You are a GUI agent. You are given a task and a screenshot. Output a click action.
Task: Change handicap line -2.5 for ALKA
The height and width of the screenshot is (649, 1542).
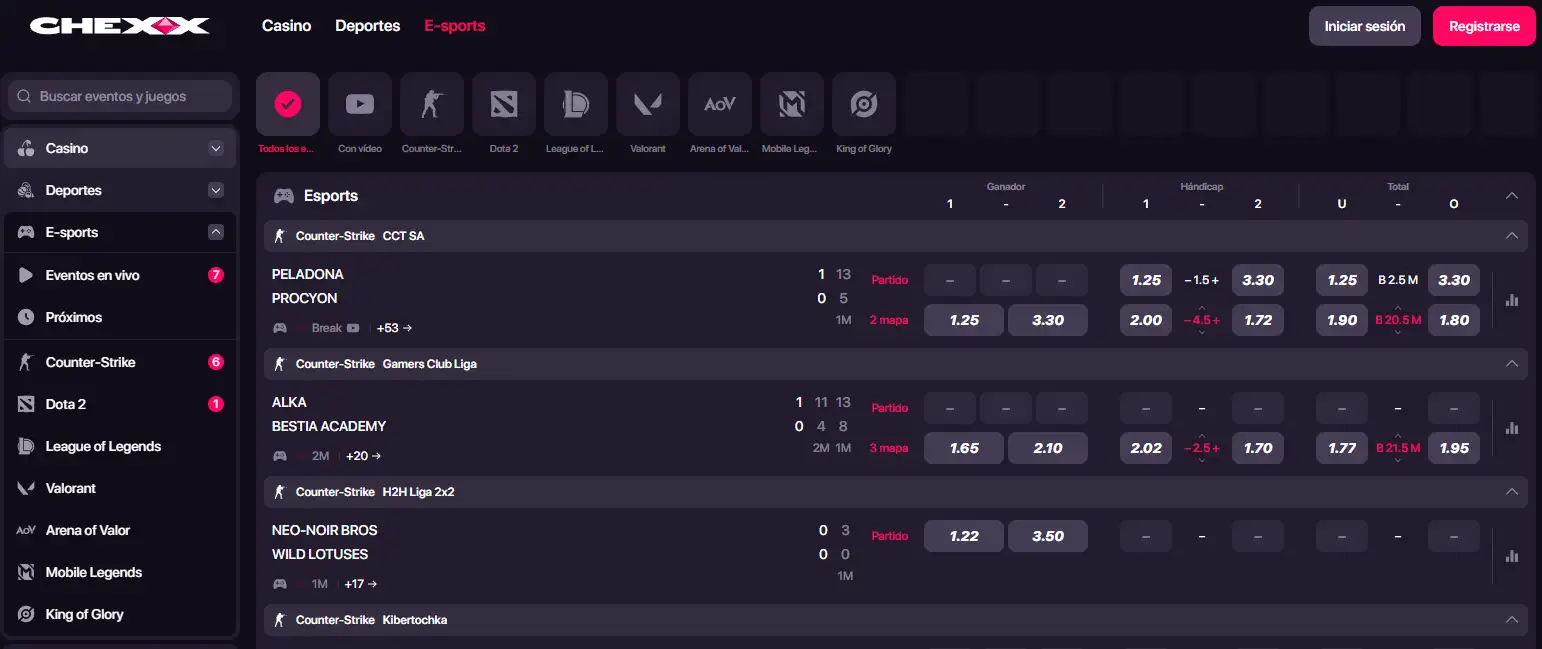[1202, 448]
